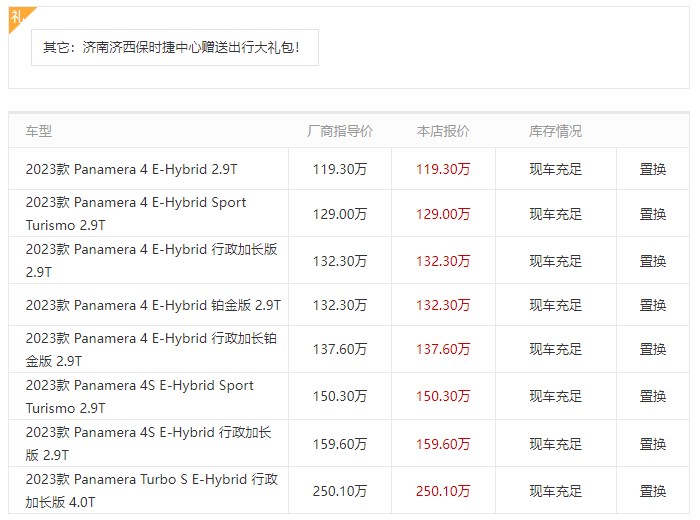Screen dimensions: 700x520
Task: Click red dealer price in 铂金版 2.9T row
Action: [x=443, y=305]
